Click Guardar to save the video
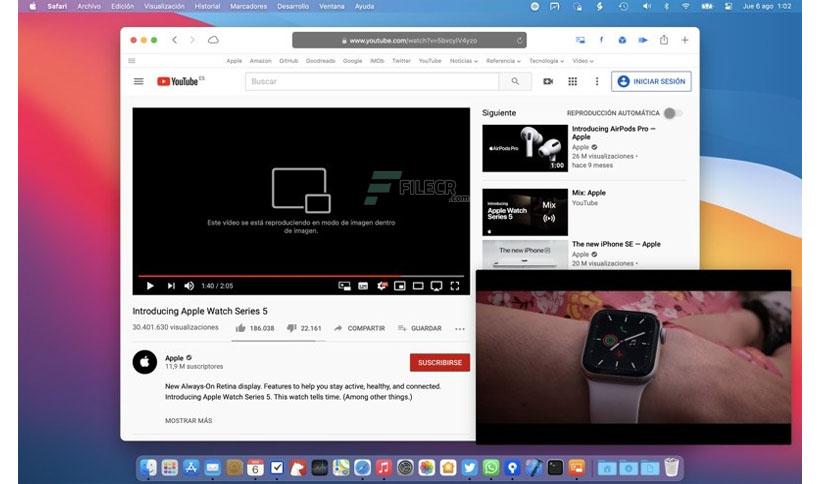Viewport: 836px width, 484px height. [x=420, y=328]
